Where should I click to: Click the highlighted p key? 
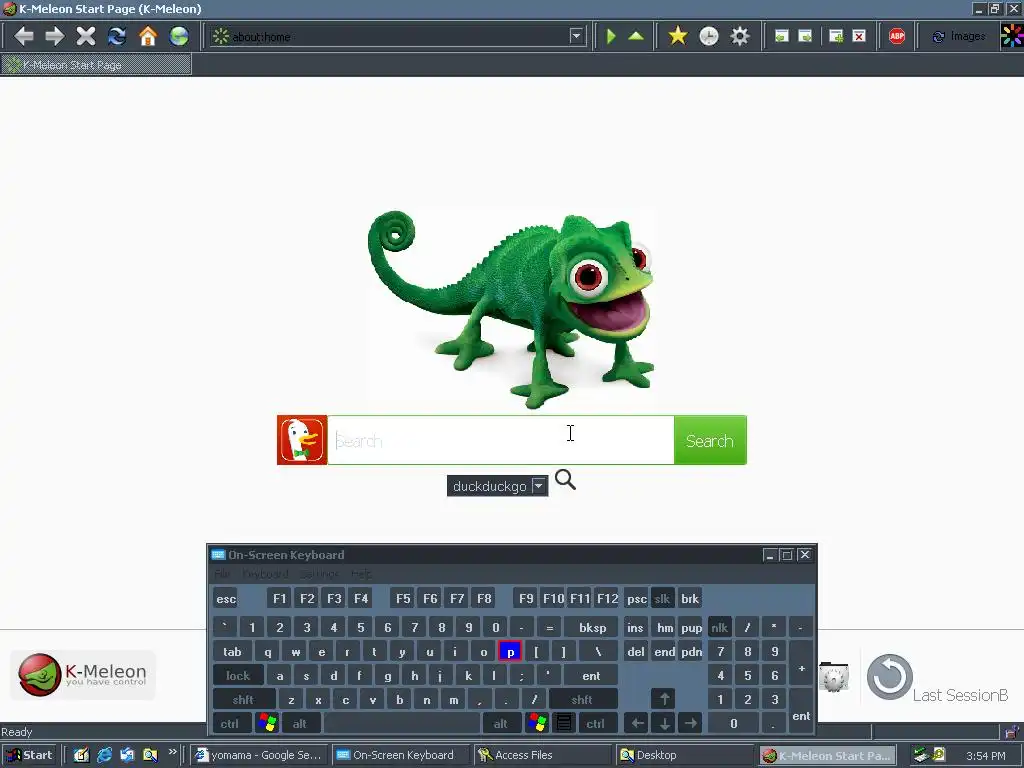(510, 652)
